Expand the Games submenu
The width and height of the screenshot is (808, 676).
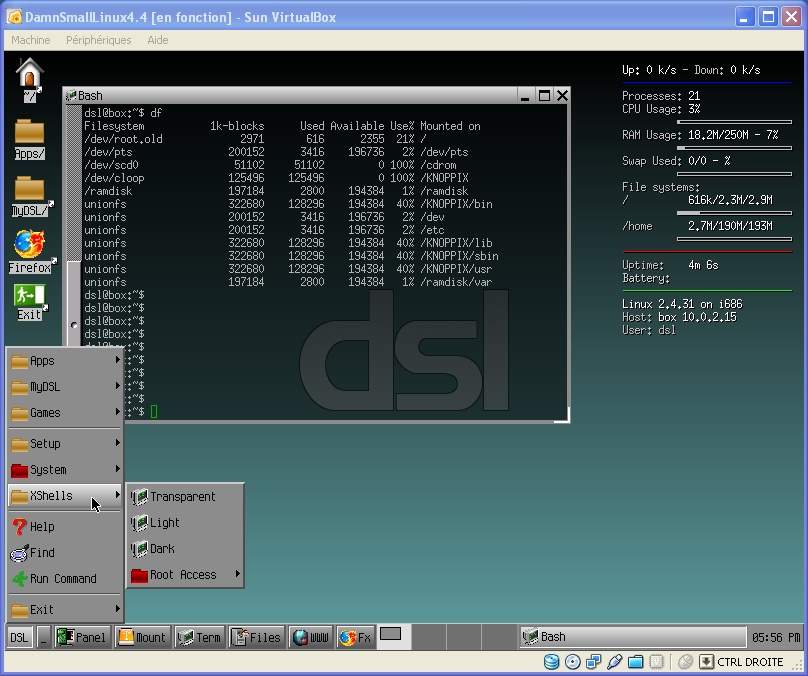coord(65,413)
